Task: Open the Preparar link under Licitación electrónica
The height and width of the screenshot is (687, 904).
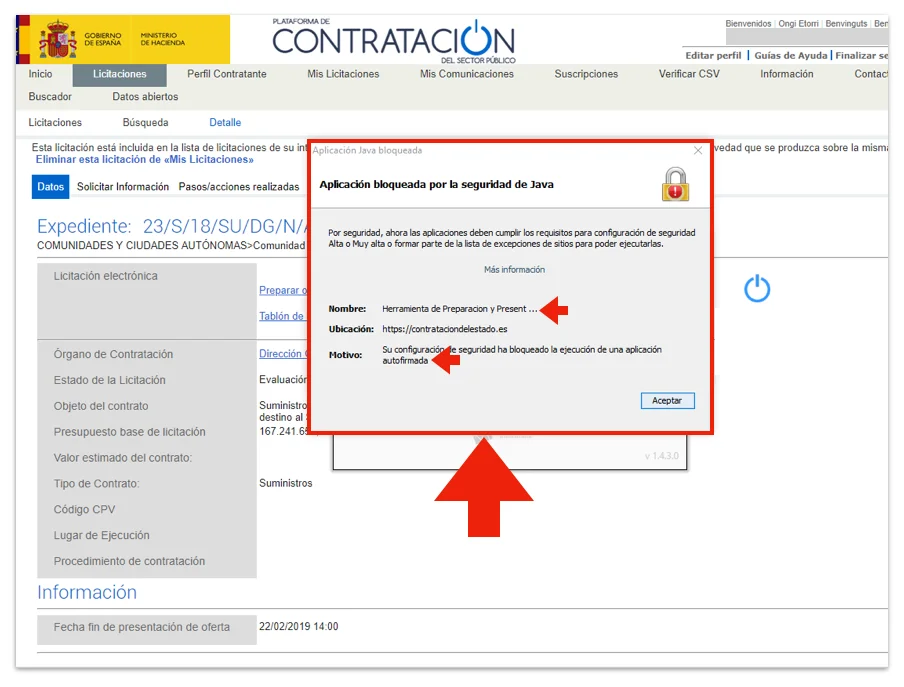Action: click(283, 290)
